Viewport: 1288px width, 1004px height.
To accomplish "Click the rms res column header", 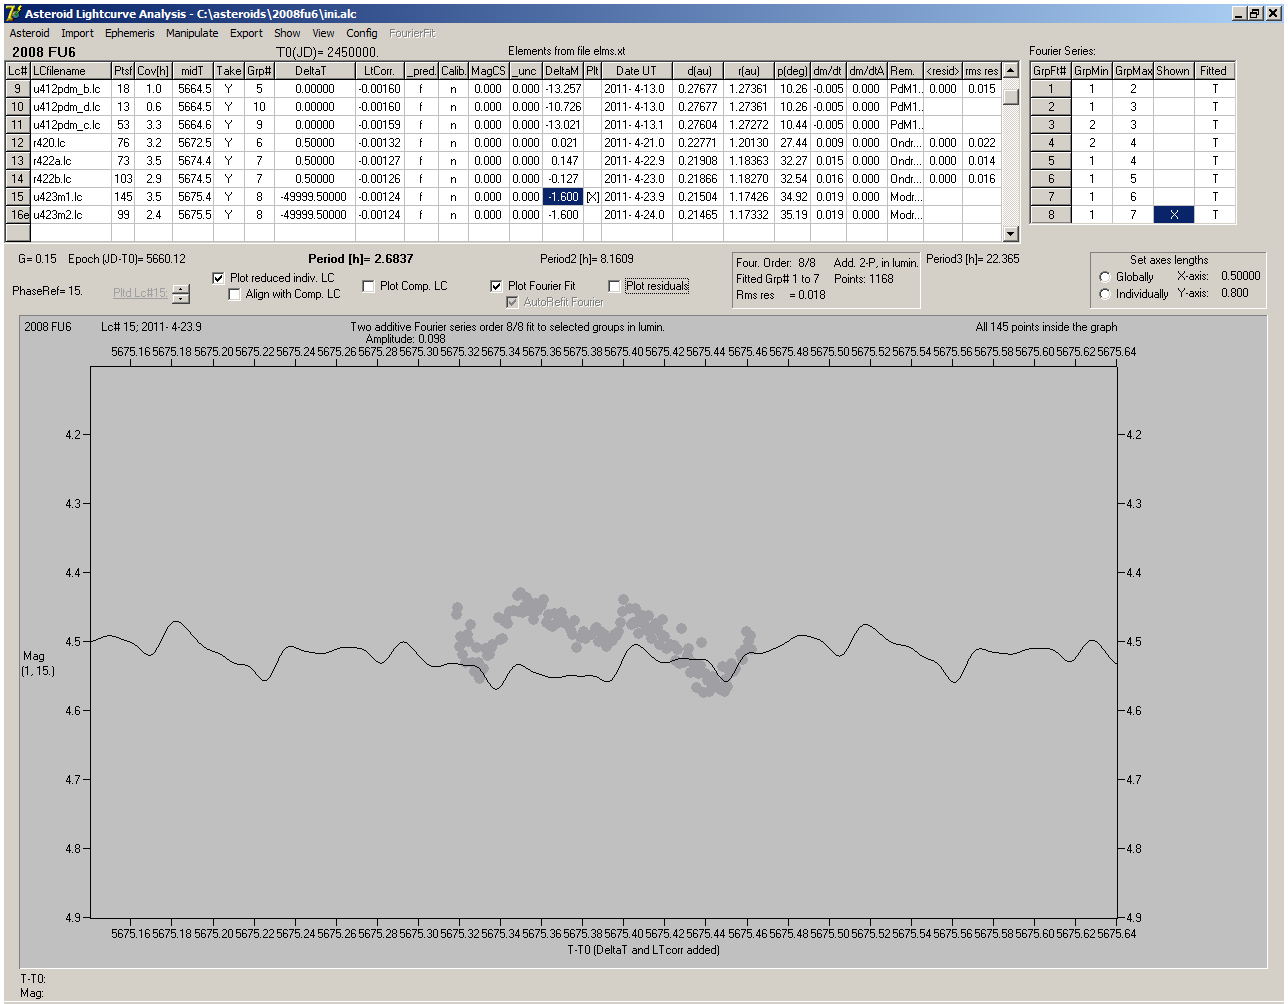I will pos(981,71).
